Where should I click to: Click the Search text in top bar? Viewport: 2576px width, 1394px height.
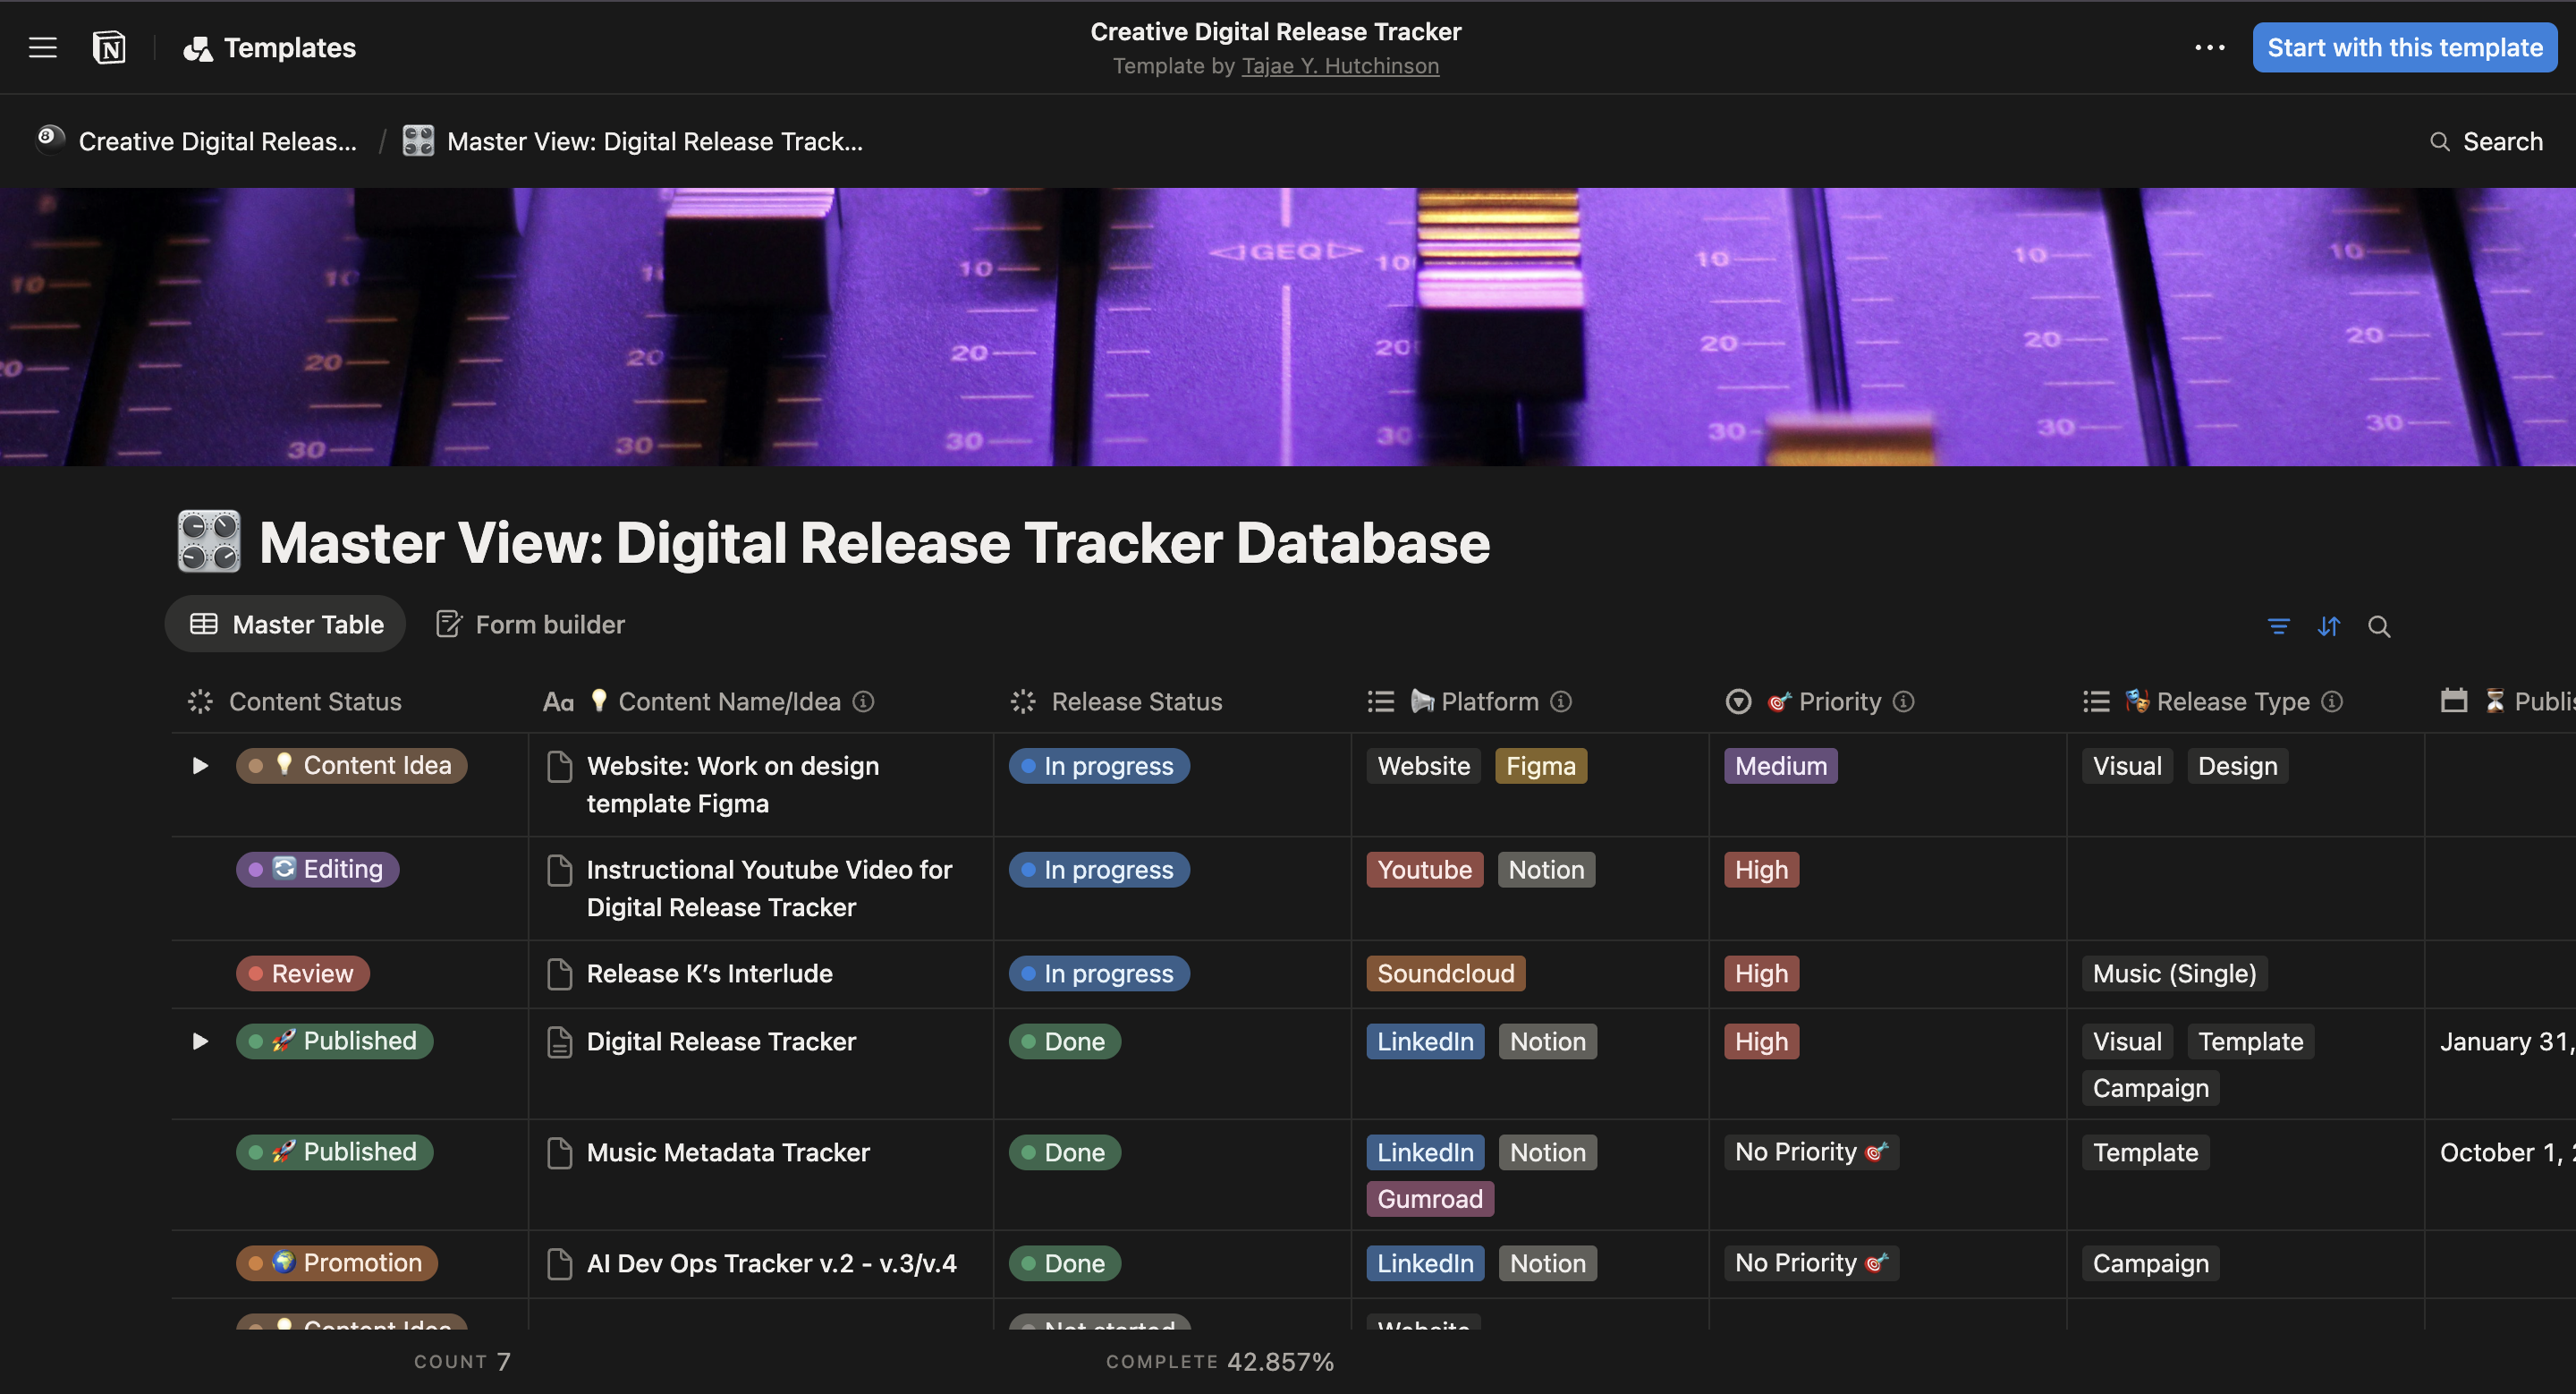(2502, 142)
